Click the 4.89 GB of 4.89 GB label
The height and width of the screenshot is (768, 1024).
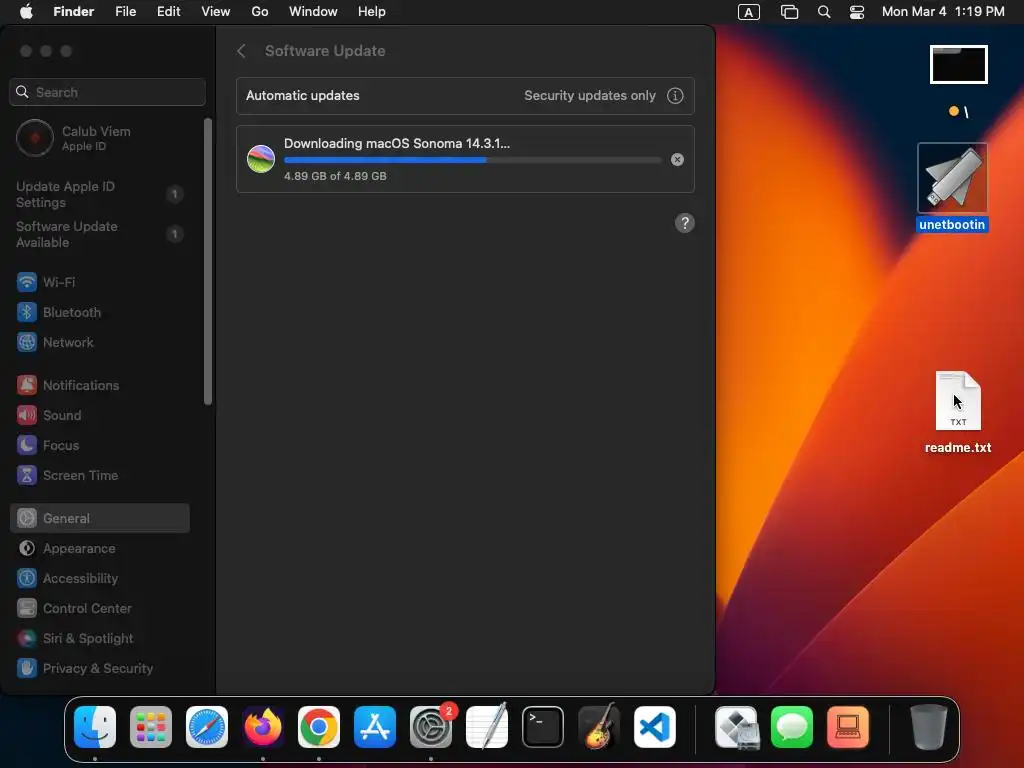coord(335,176)
